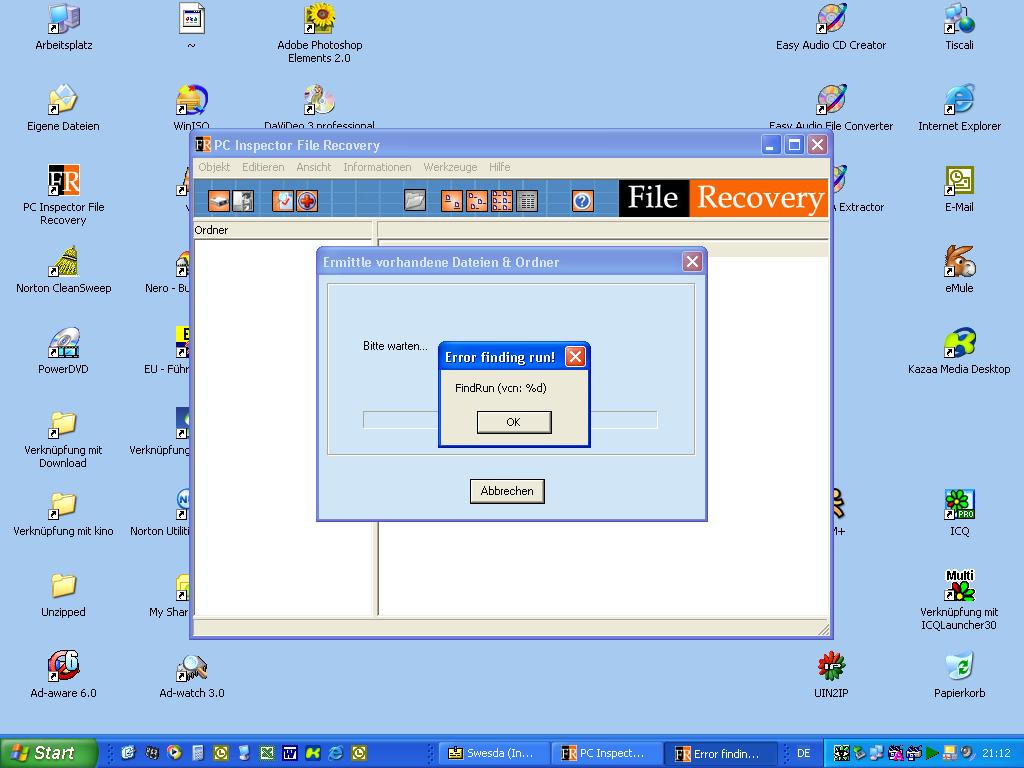Viewport: 1024px width, 768px height.
Task: Click the blue question mark help icon
Action: click(583, 200)
